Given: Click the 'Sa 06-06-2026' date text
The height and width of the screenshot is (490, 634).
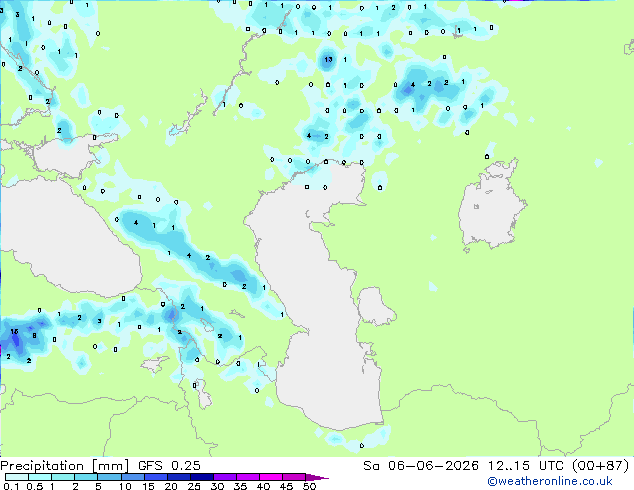Looking at the screenshot, I should click(421, 466).
